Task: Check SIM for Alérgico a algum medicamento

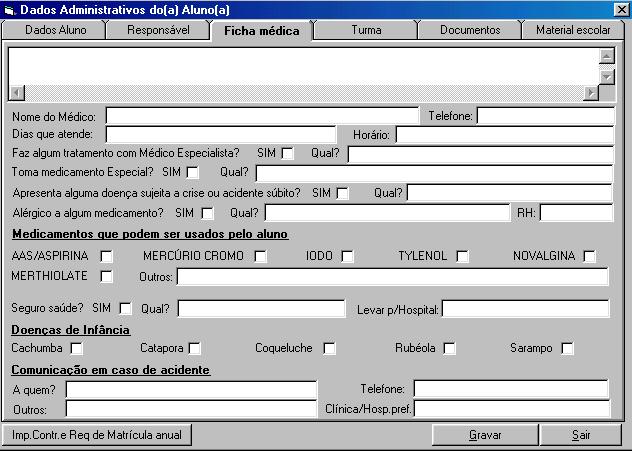Action: click(207, 213)
